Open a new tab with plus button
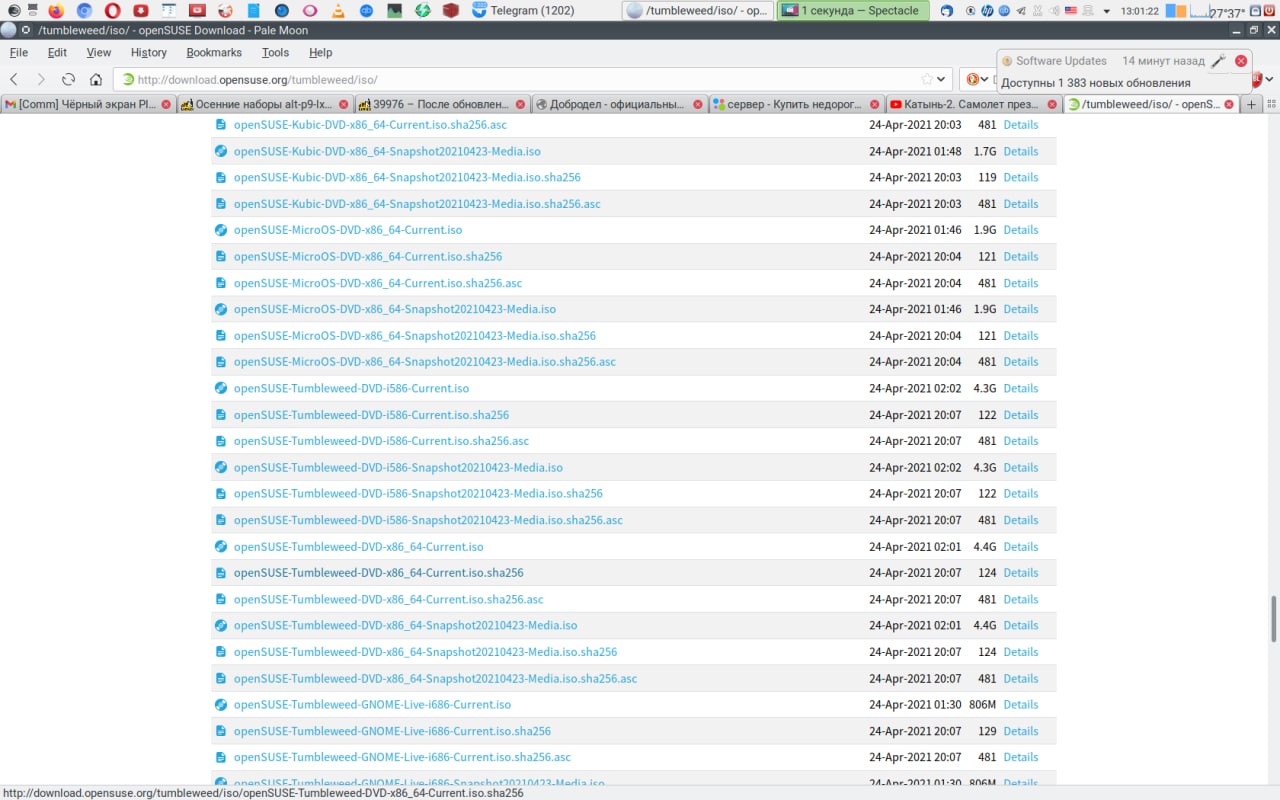This screenshot has width=1280, height=800. (1251, 104)
